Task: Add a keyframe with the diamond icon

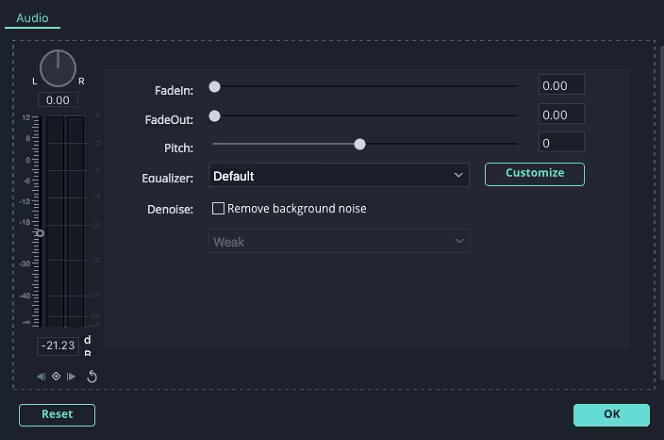Action: (x=56, y=377)
